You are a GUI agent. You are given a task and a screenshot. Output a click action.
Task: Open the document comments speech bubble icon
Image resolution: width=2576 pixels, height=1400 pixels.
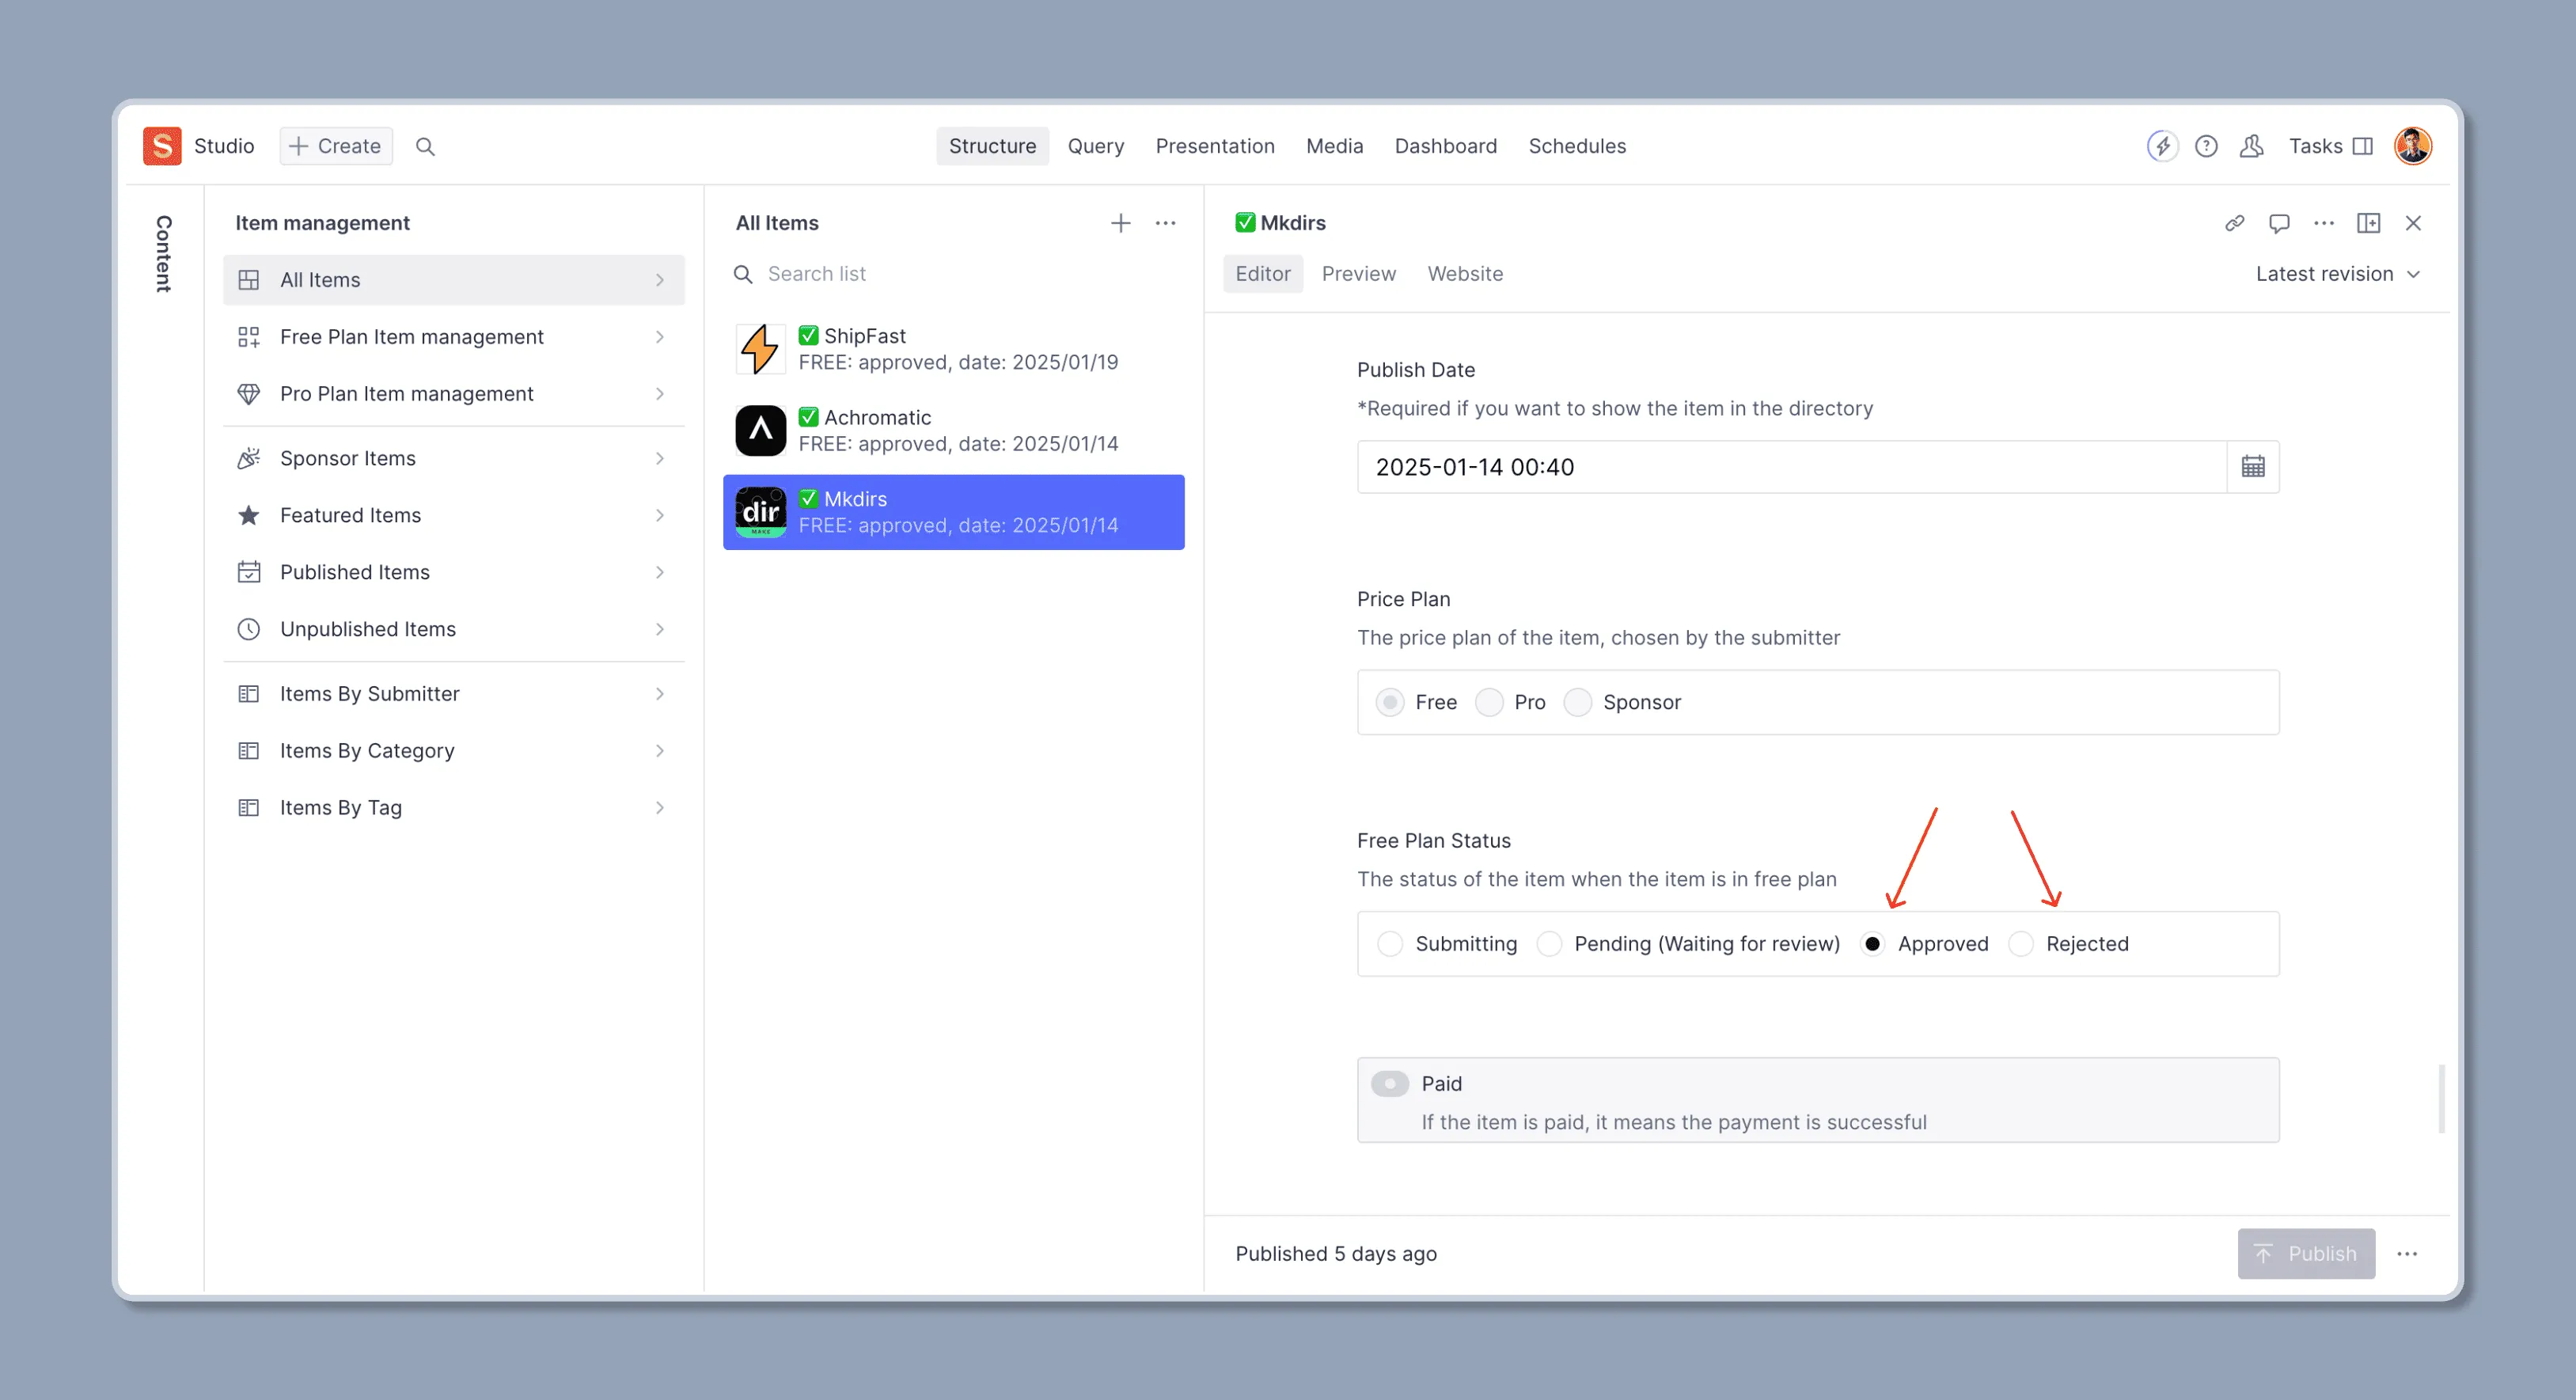(2279, 223)
